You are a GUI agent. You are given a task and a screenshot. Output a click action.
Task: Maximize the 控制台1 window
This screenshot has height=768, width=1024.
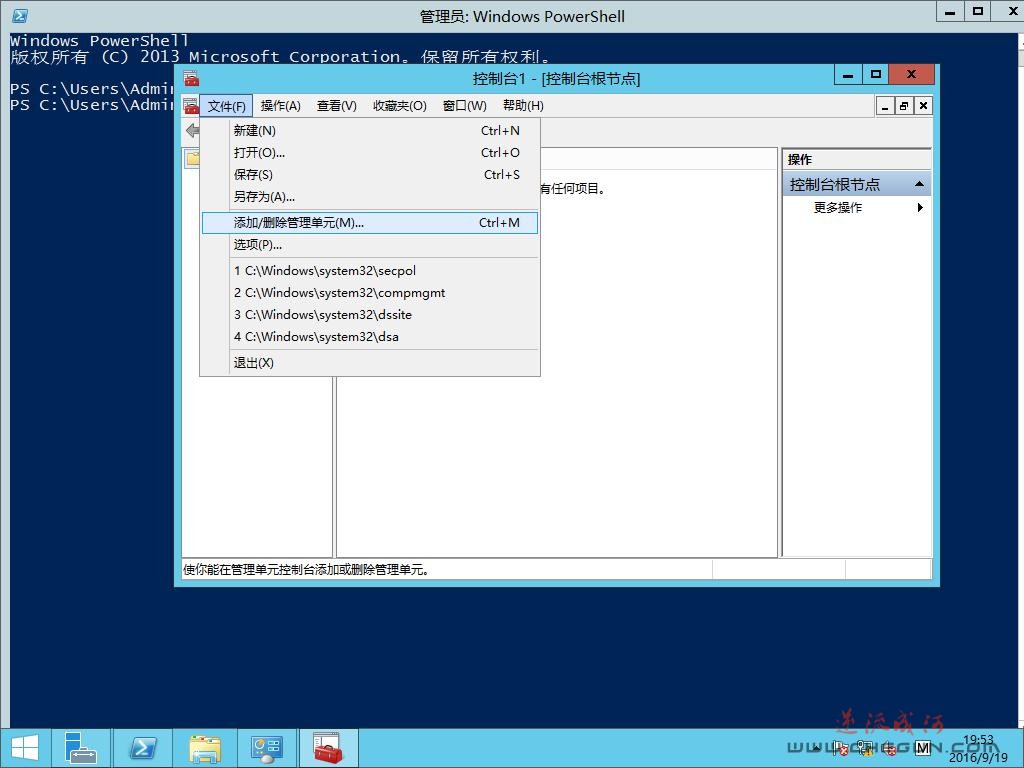tap(876, 74)
